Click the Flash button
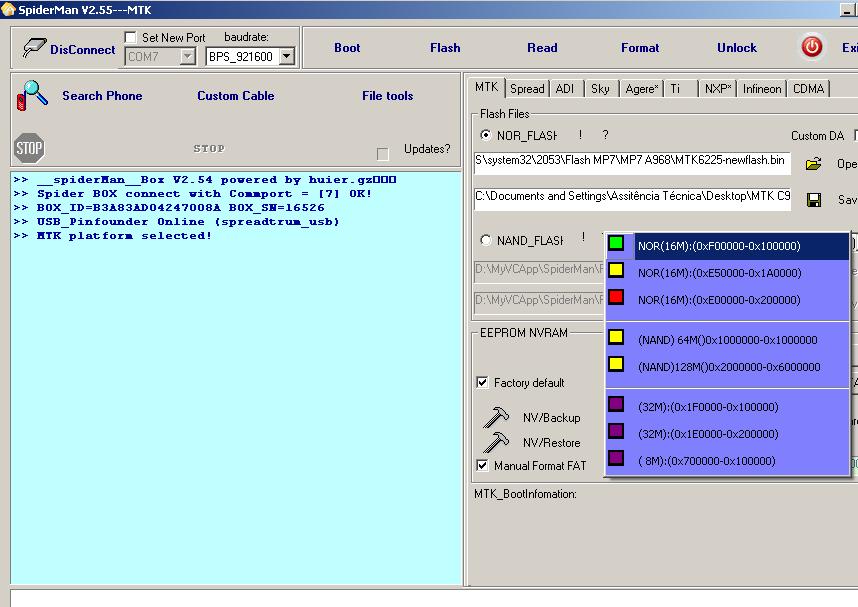 (445, 48)
